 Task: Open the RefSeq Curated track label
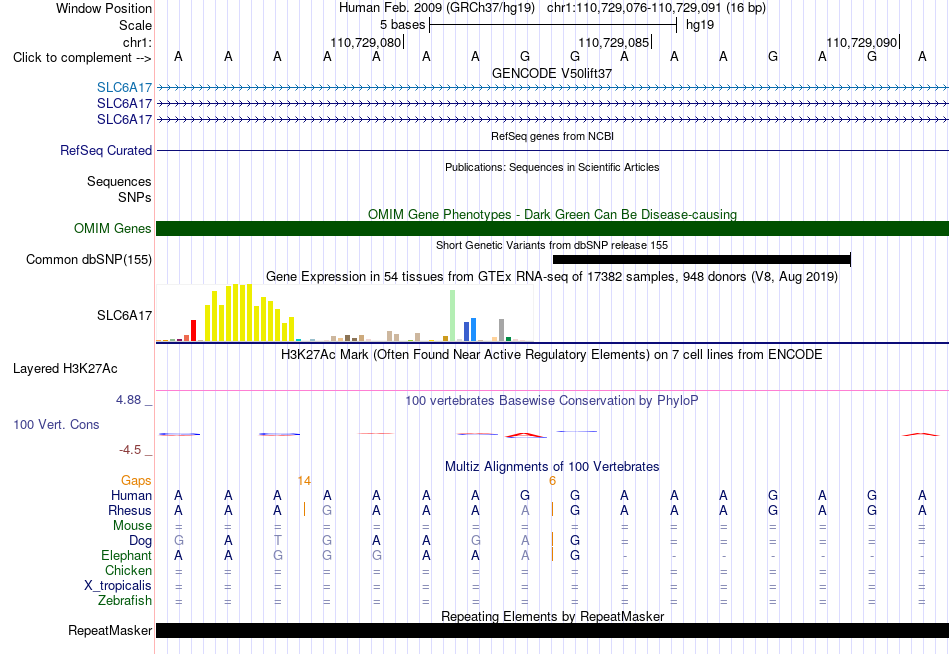[x=106, y=150]
